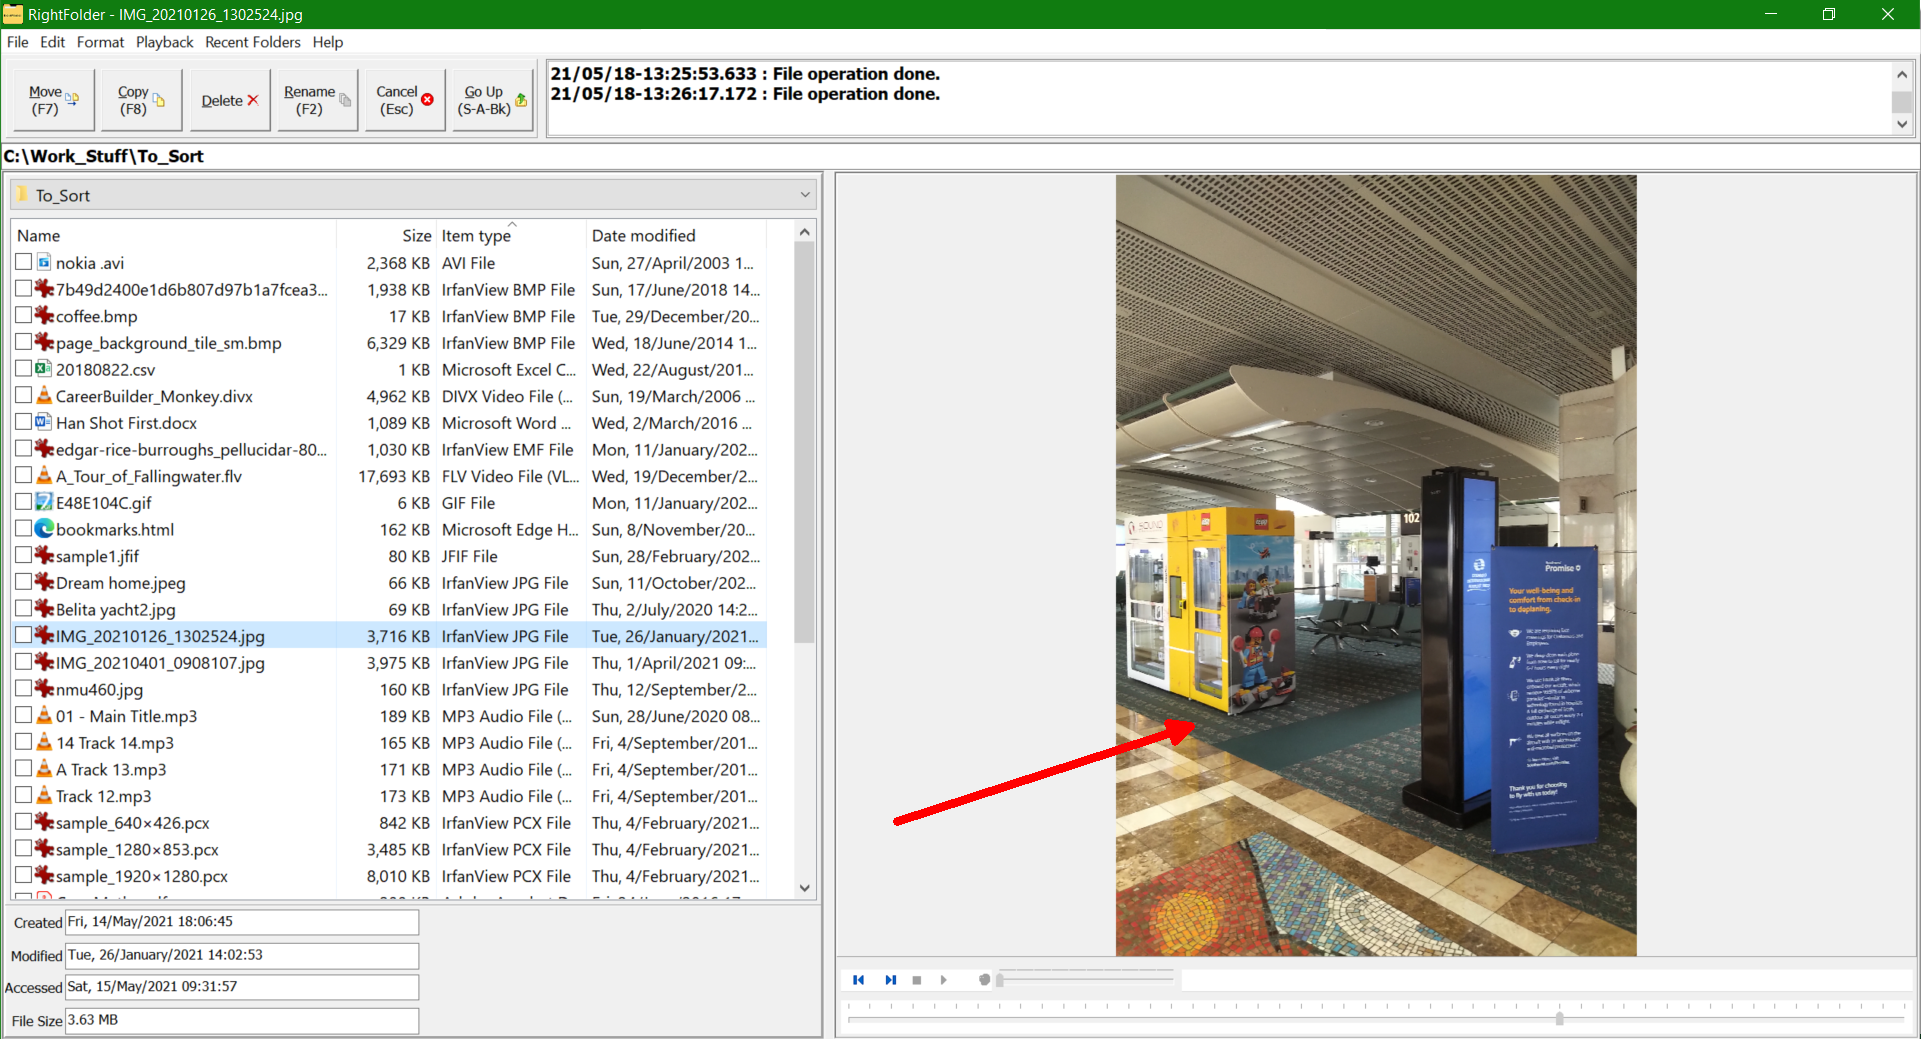Screen dimensions: 1921x1039
Task: Click the stop playback icon
Action: 917,980
